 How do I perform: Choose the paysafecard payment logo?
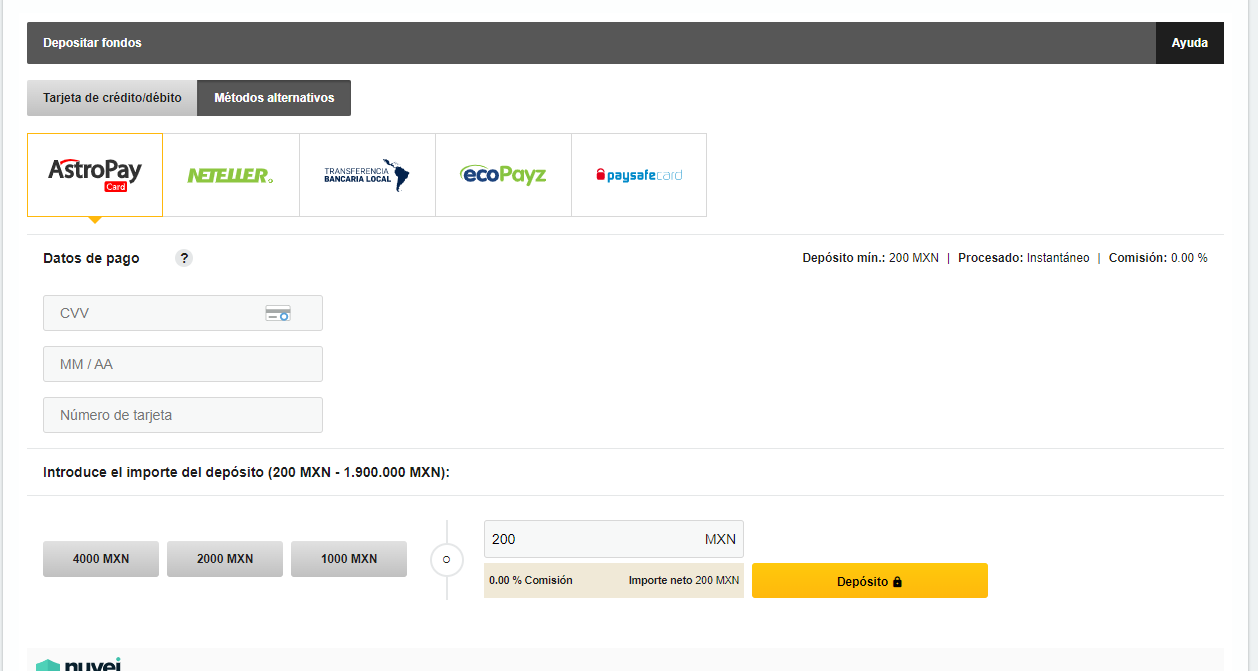[639, 175]
